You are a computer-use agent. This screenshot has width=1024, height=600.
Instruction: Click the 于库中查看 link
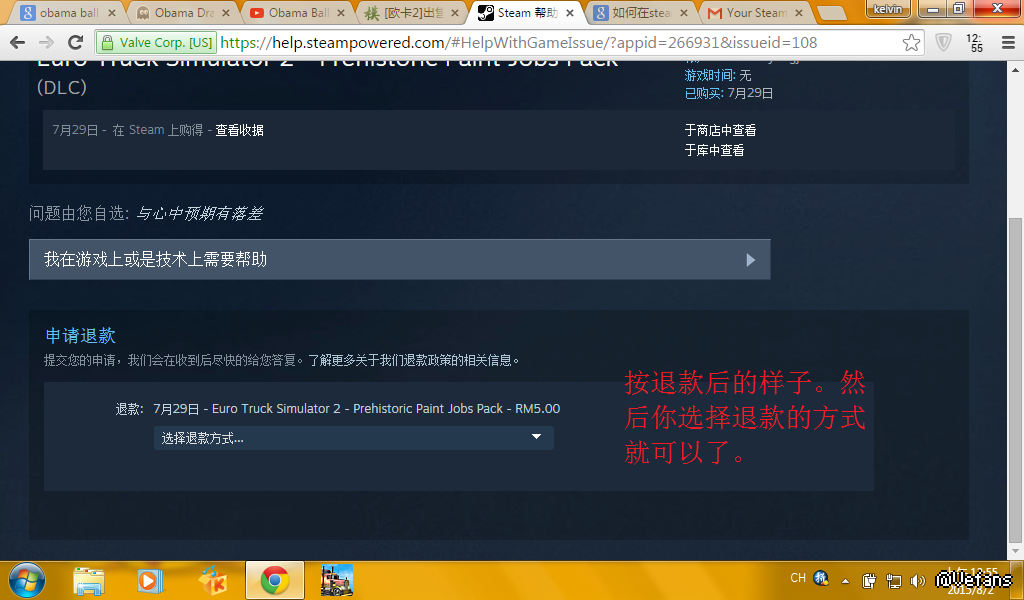[x=714, y=150]
